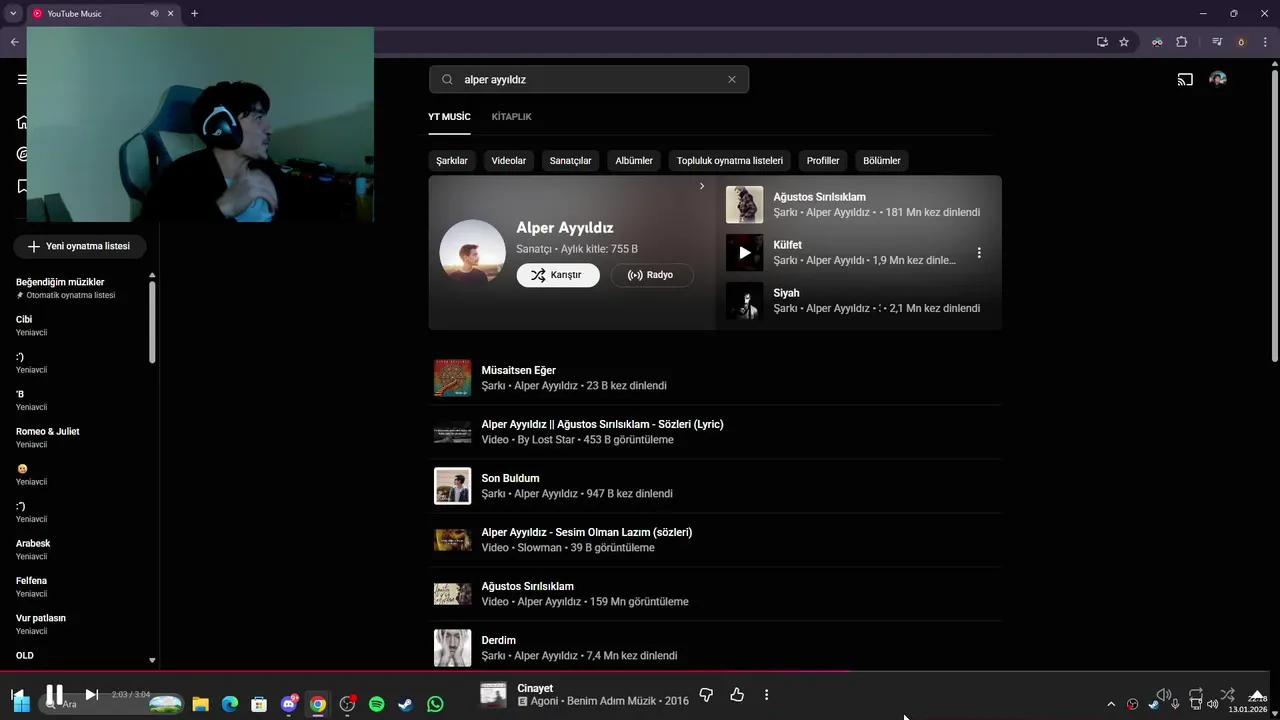Open the Arabesk playlist
The height and width of the screenshot is (720, 1280).
(33, 544)
